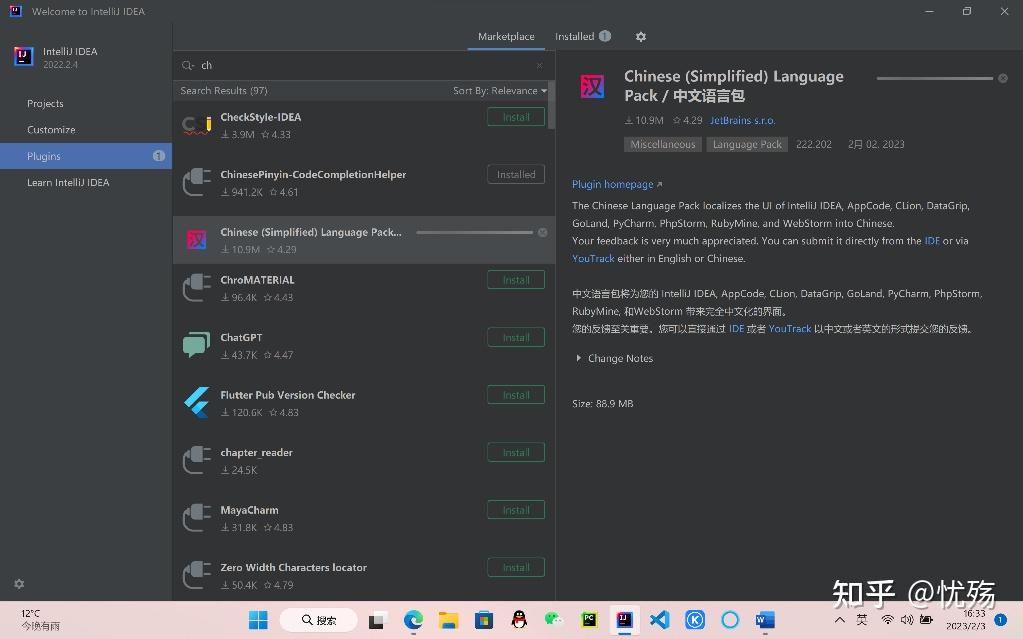Viewport: 1023px width, 639px height.
Task: Install Zero Width Characters locator
Action: (516, 567)
